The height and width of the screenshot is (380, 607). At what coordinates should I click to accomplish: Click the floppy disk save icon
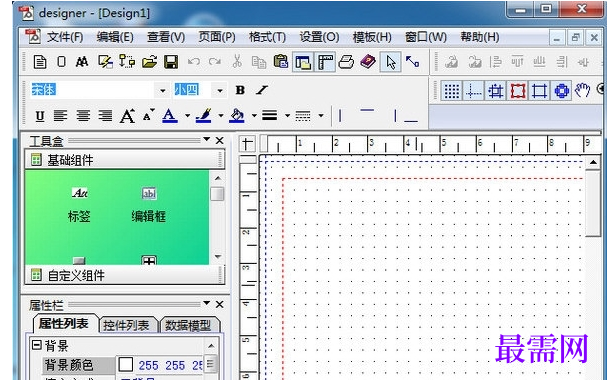tap(171, 62)
